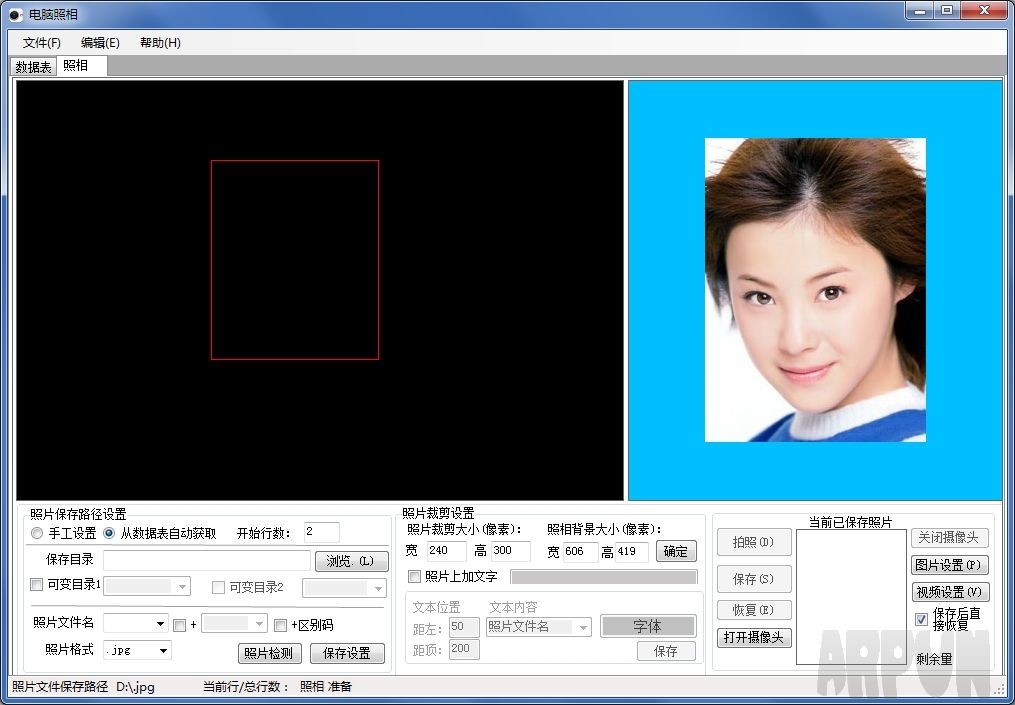Confirm sizes with the 确定 button
The width and height of the screenshot is (1015, 705).
(x=676, y=552)
